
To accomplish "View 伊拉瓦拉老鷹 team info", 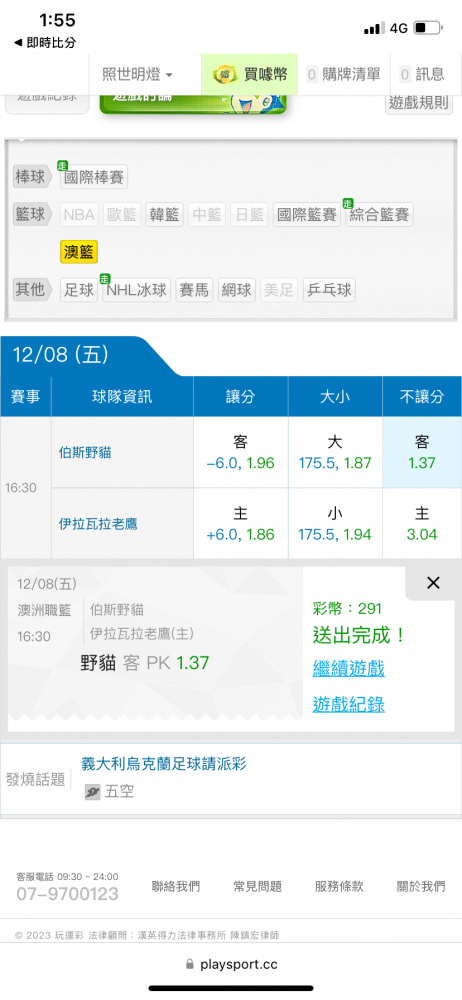I will tap(98, 524).
